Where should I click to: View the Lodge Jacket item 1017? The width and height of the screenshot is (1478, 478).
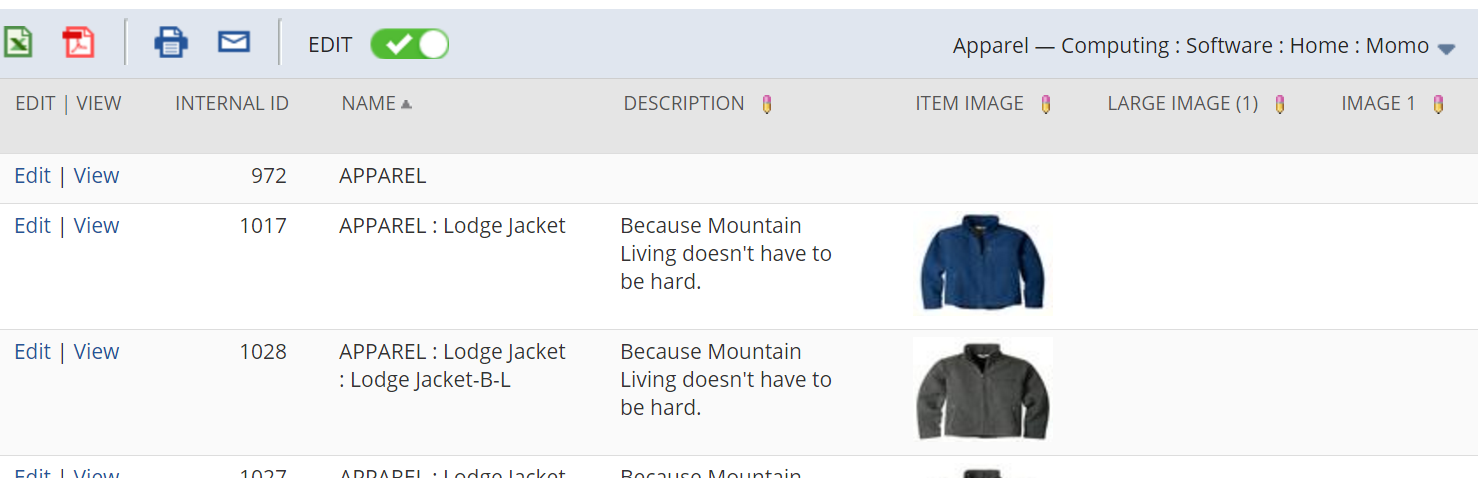coord(96,226)
